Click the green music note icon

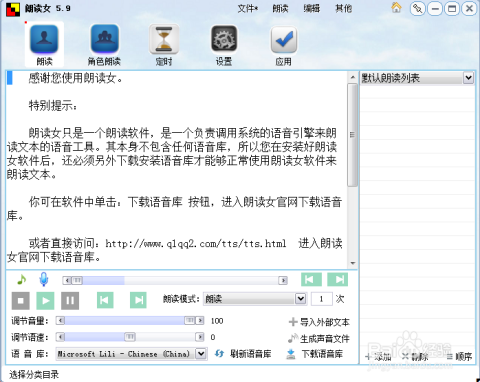click(22, 279)
